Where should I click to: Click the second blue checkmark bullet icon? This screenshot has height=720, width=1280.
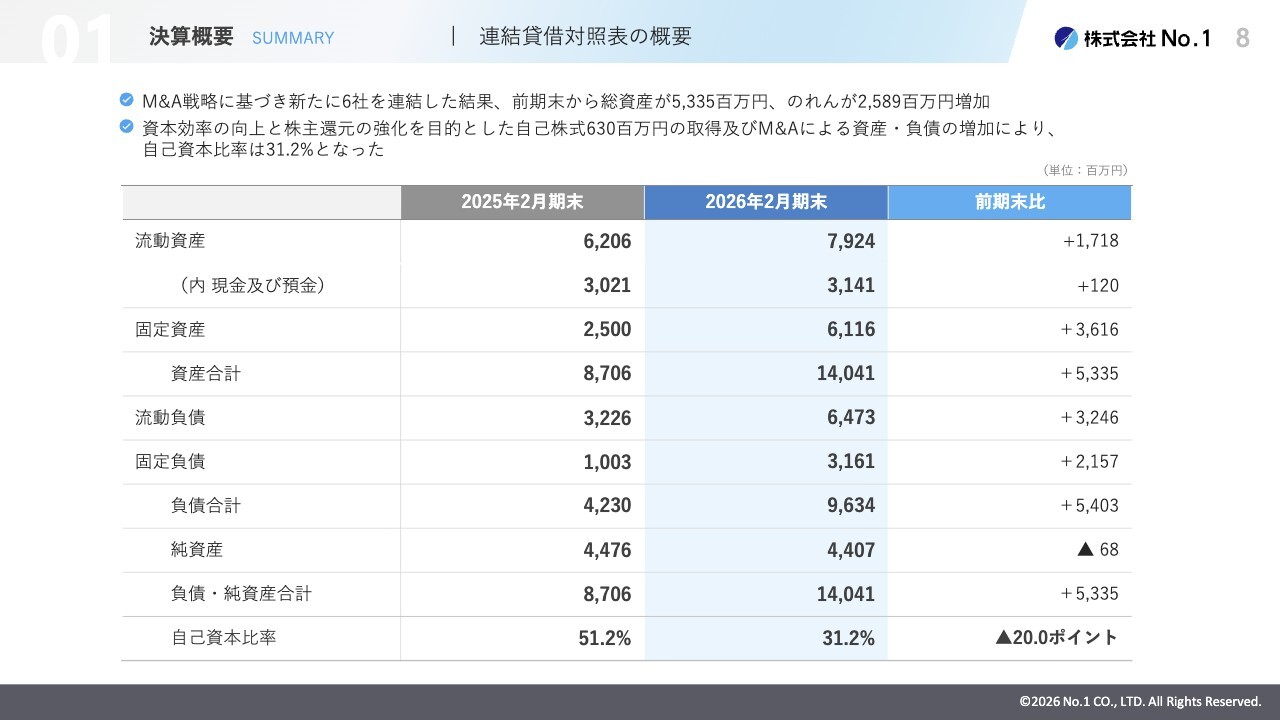[126, 127]
